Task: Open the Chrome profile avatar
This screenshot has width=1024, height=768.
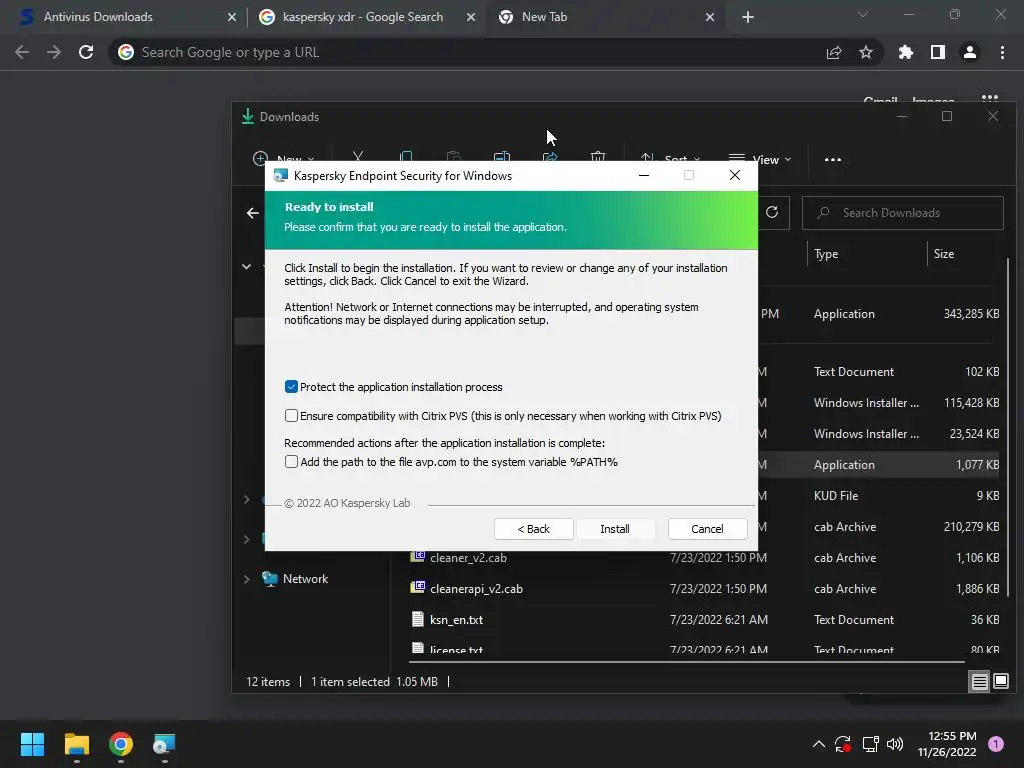Action: point(970,52)
